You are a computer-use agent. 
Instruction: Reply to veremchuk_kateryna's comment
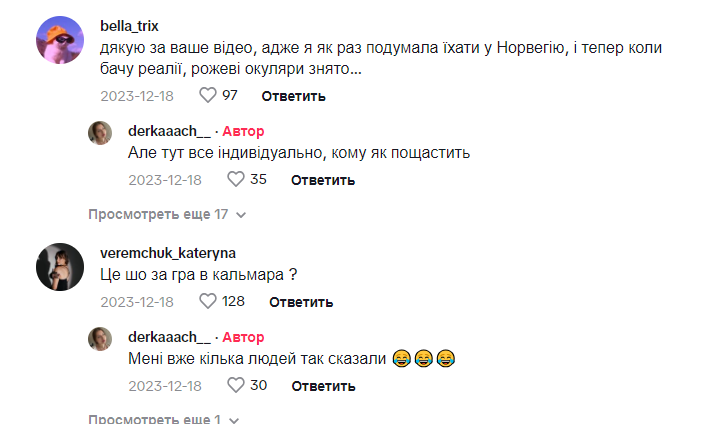pyautogui.click(x=301, y=301)
